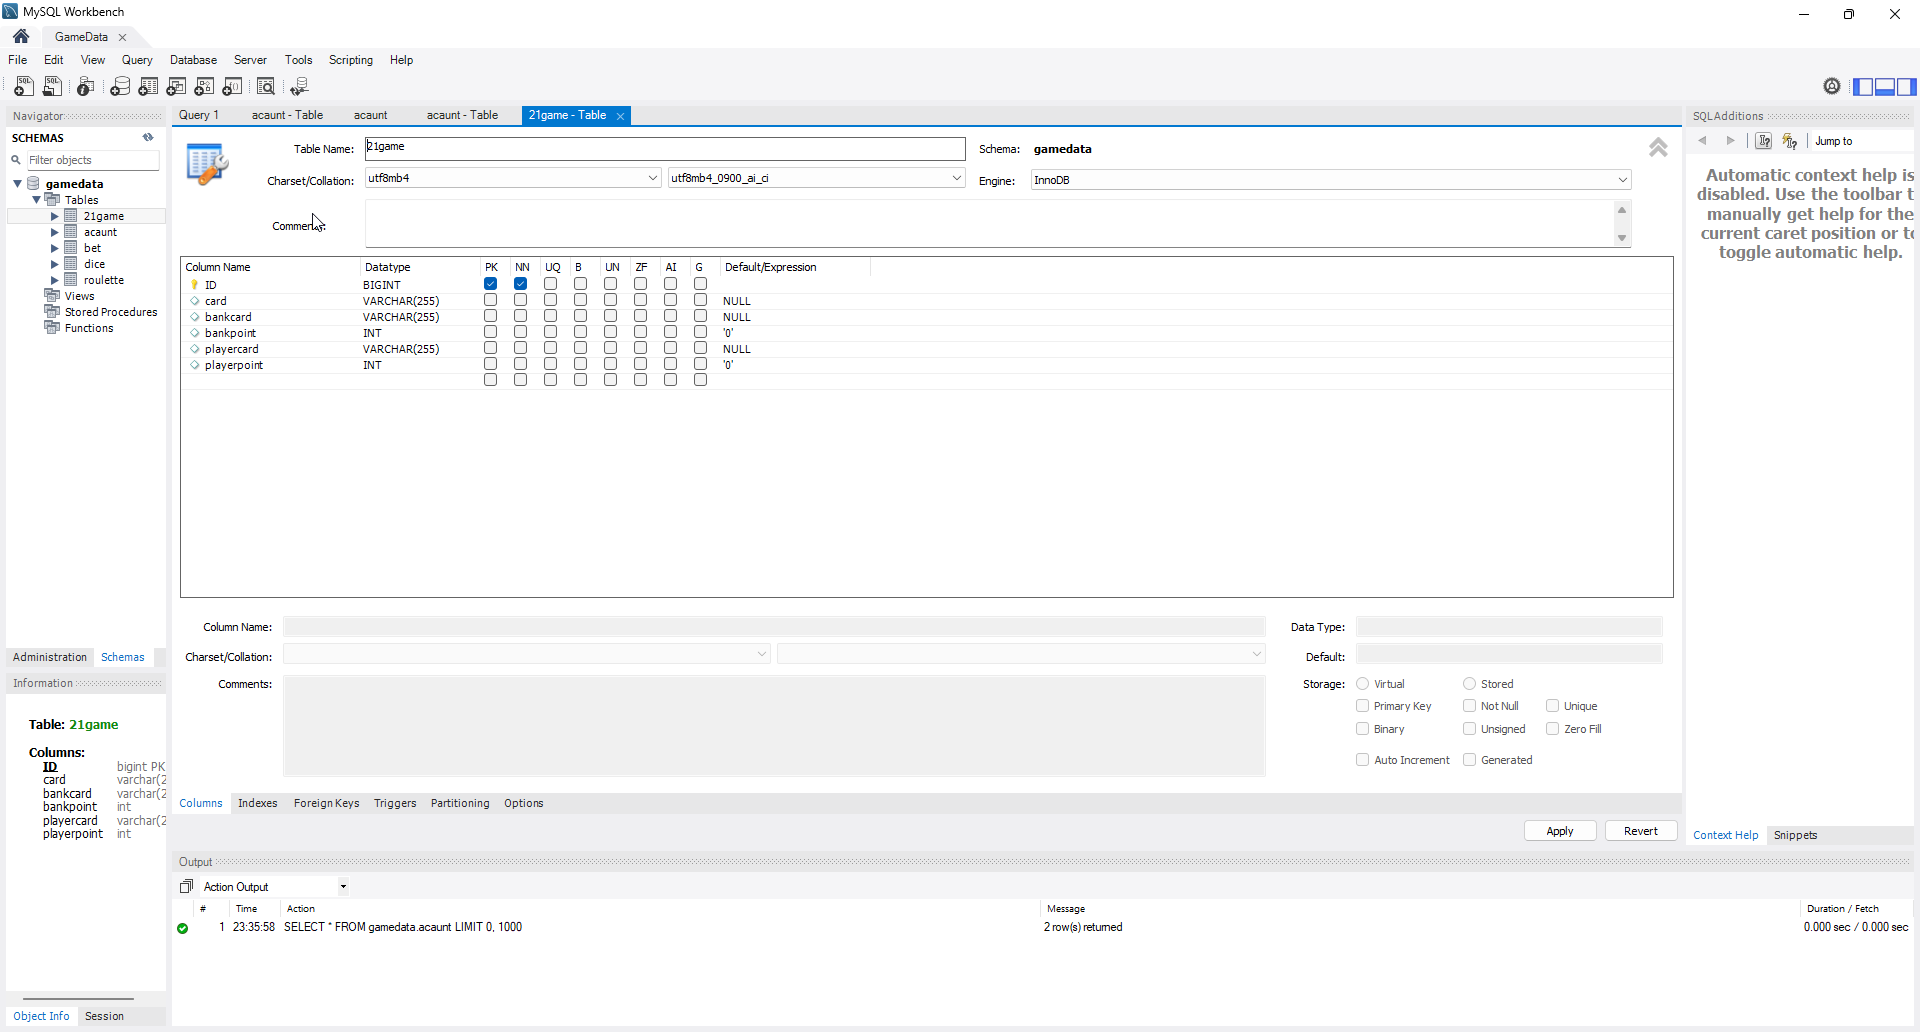Create a new table icon
This screenshot has height=1032, width=1920.
coord(148,87)
